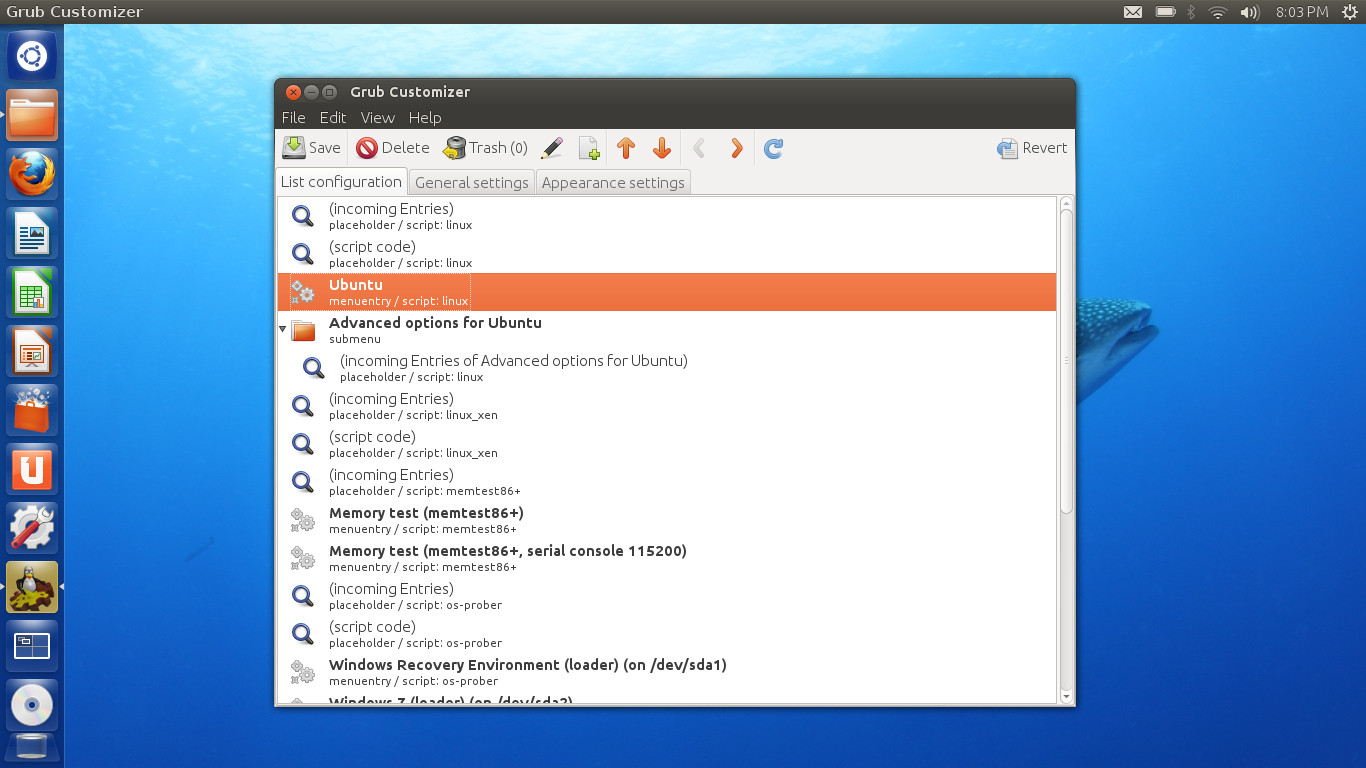Screen dimensions: 1366x768
Task: Switch to Appearance settings tab
Action: pyautogui.click(x=613, y=183)
